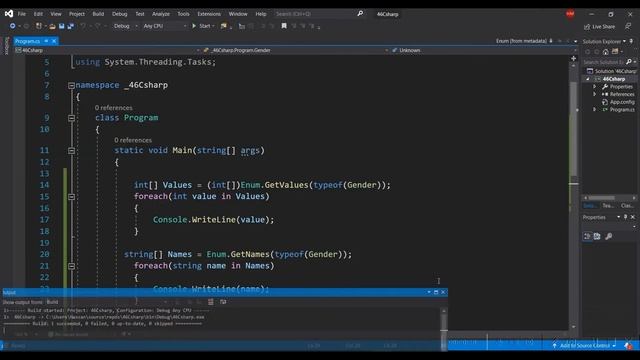Collapse the class Program block
This screenshot has width=640, height=360.
[71, 118]
